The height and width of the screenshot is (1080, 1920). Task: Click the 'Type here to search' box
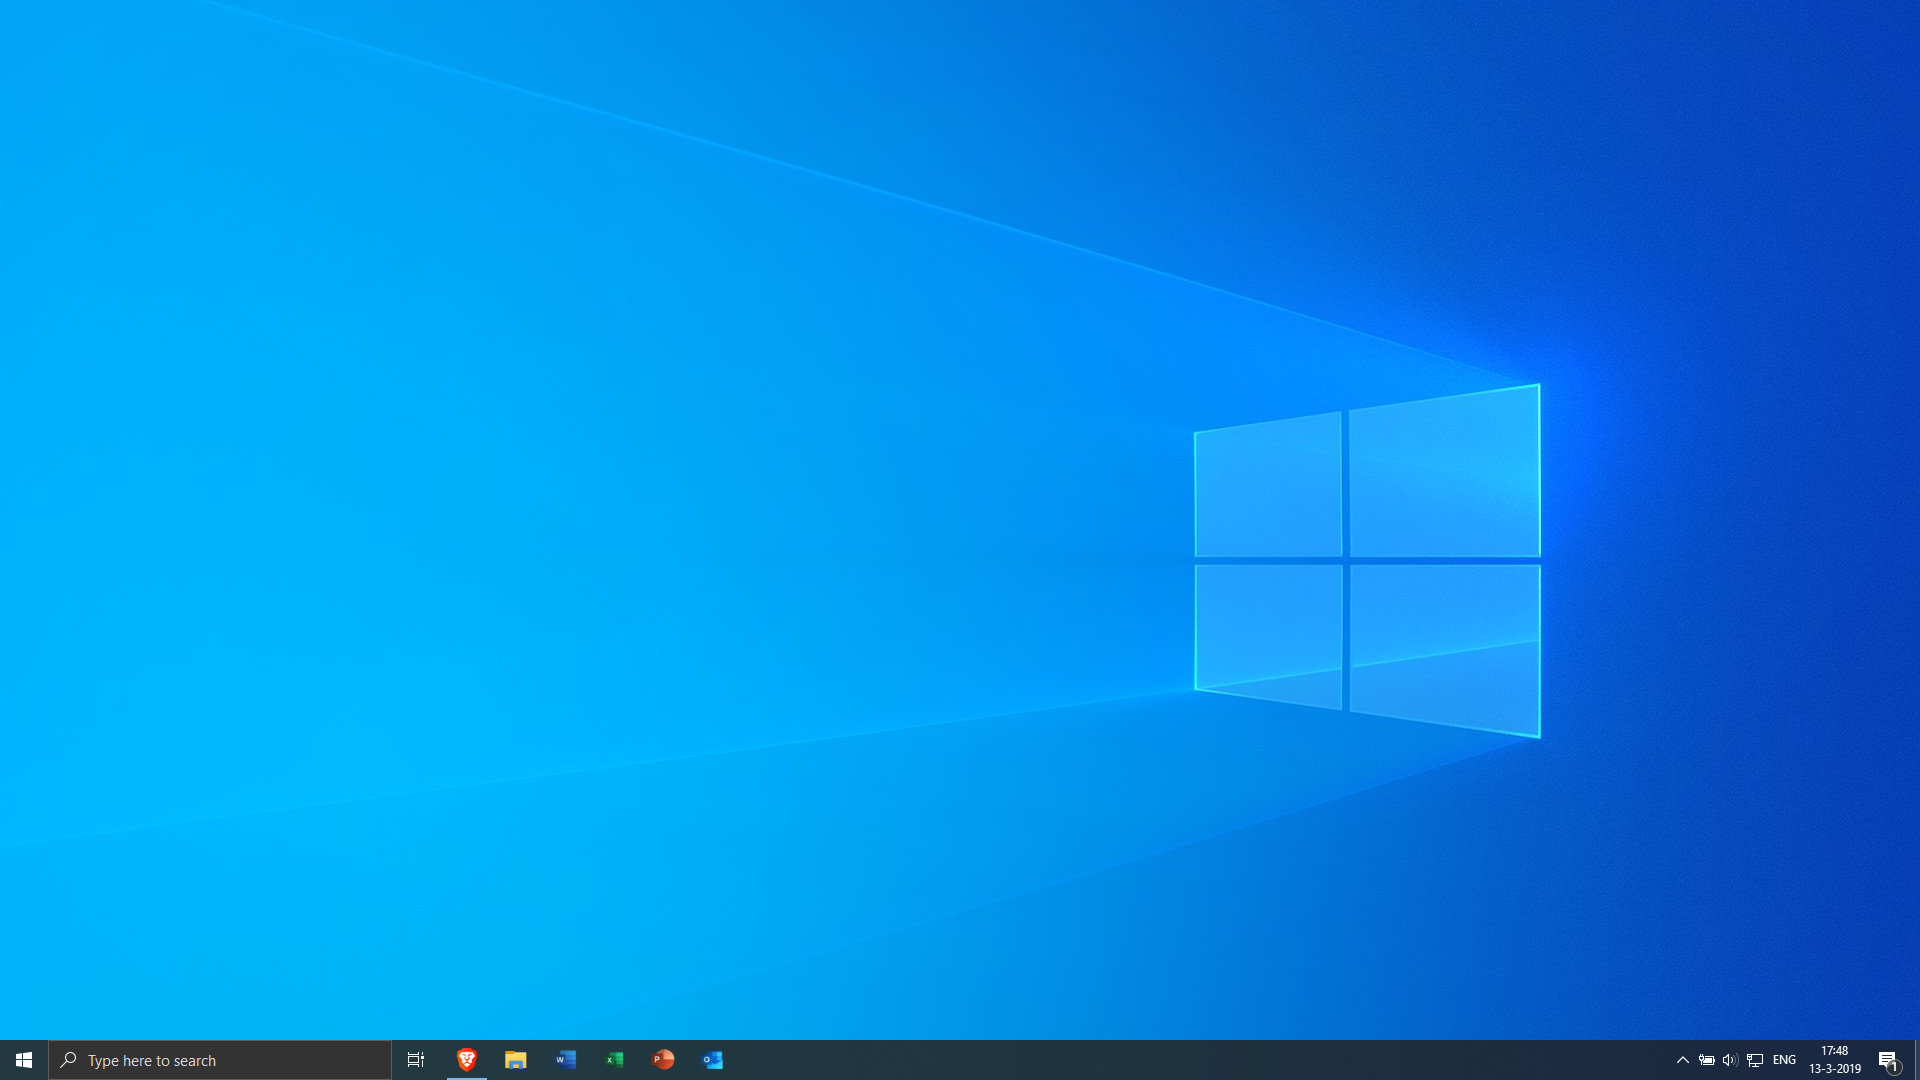click(x=220, y=1060)
